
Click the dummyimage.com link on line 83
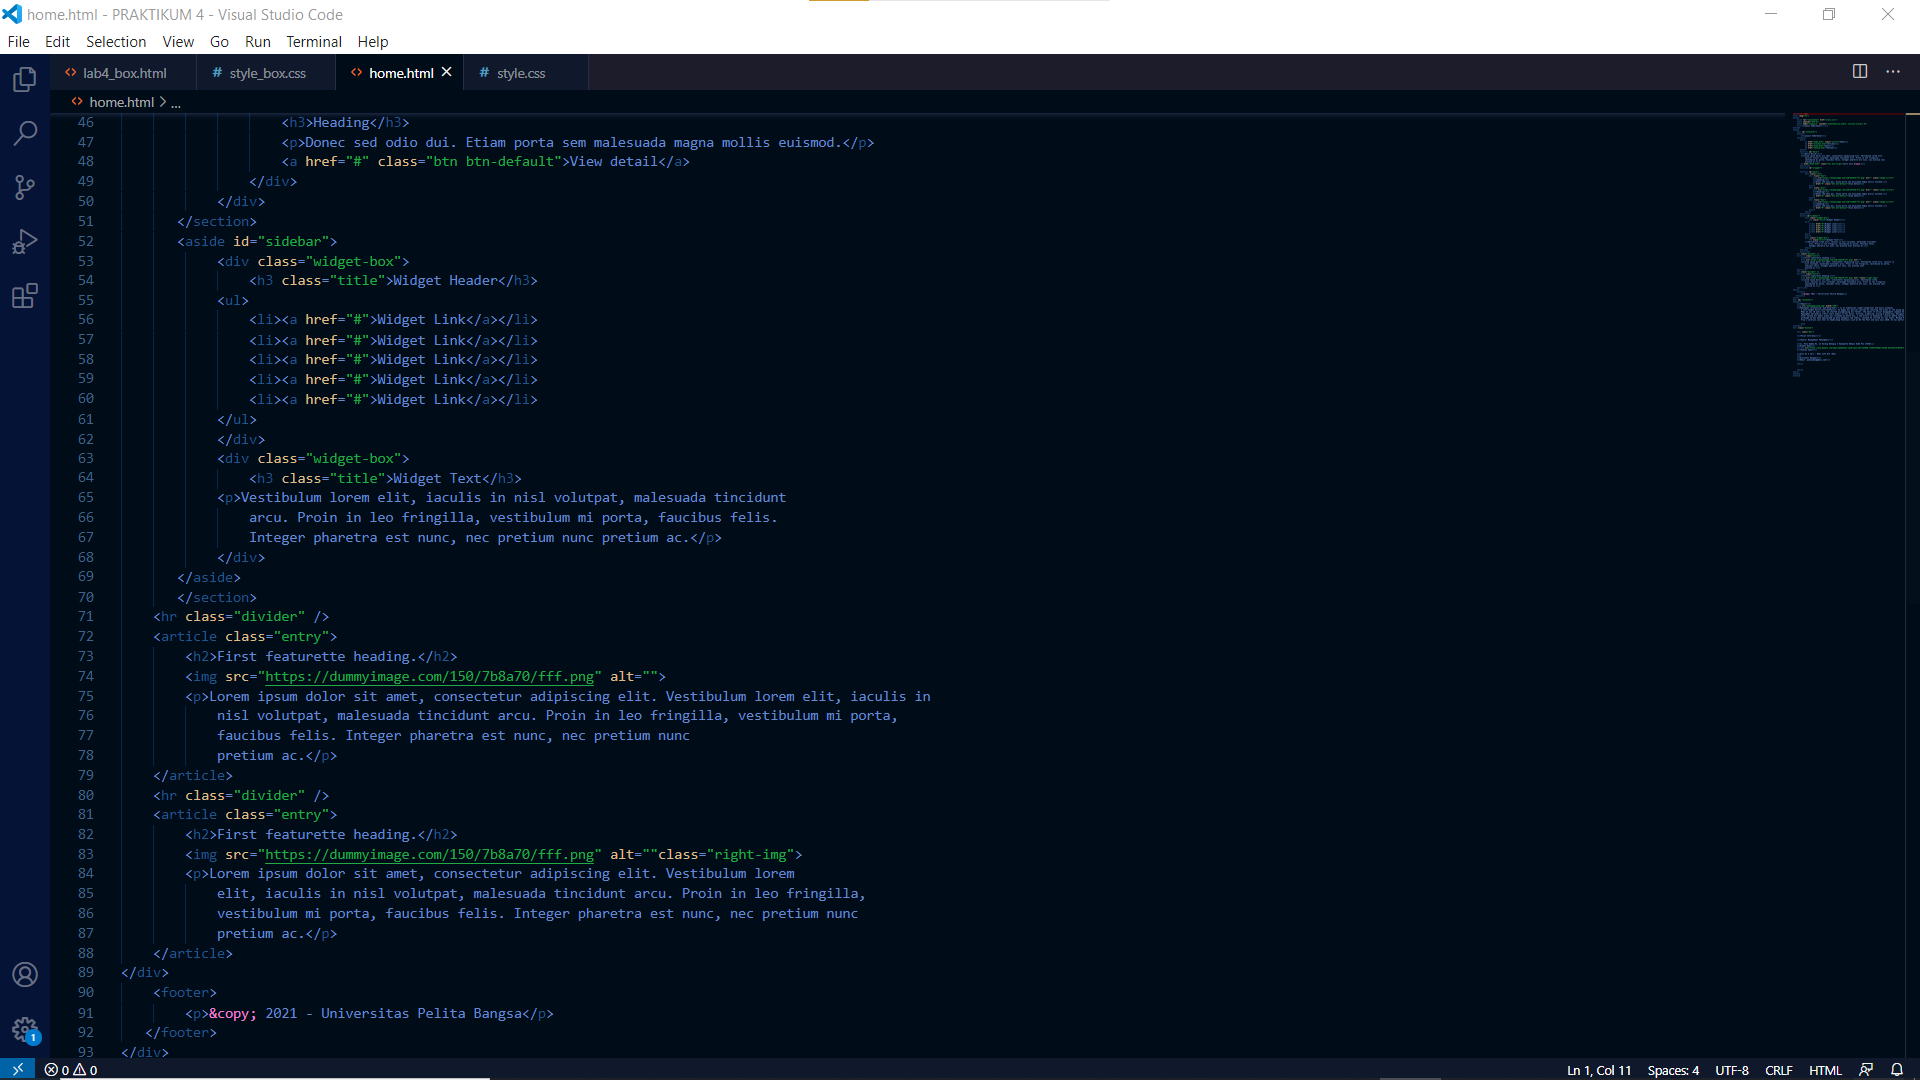[x=430, y=855]
